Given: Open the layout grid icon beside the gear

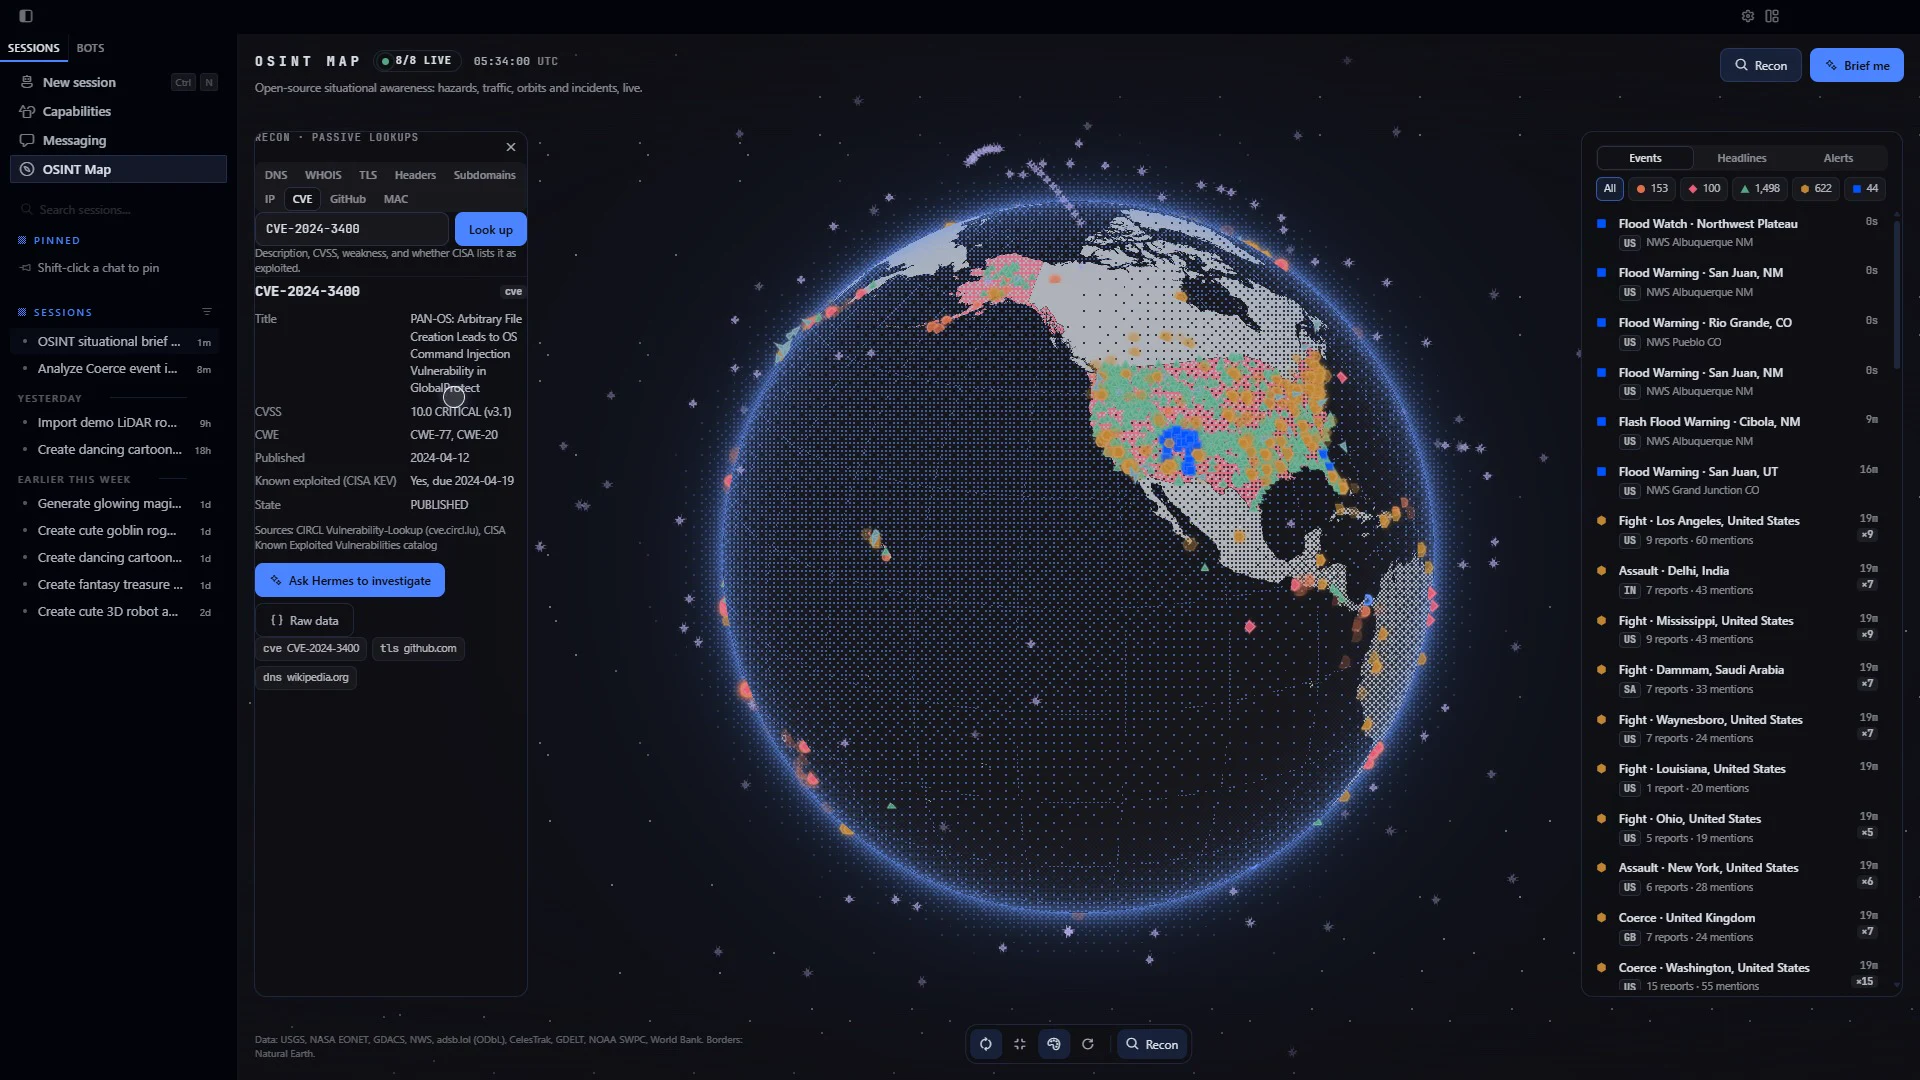Looking at the screenshot, I should (x=1772, y=16).
